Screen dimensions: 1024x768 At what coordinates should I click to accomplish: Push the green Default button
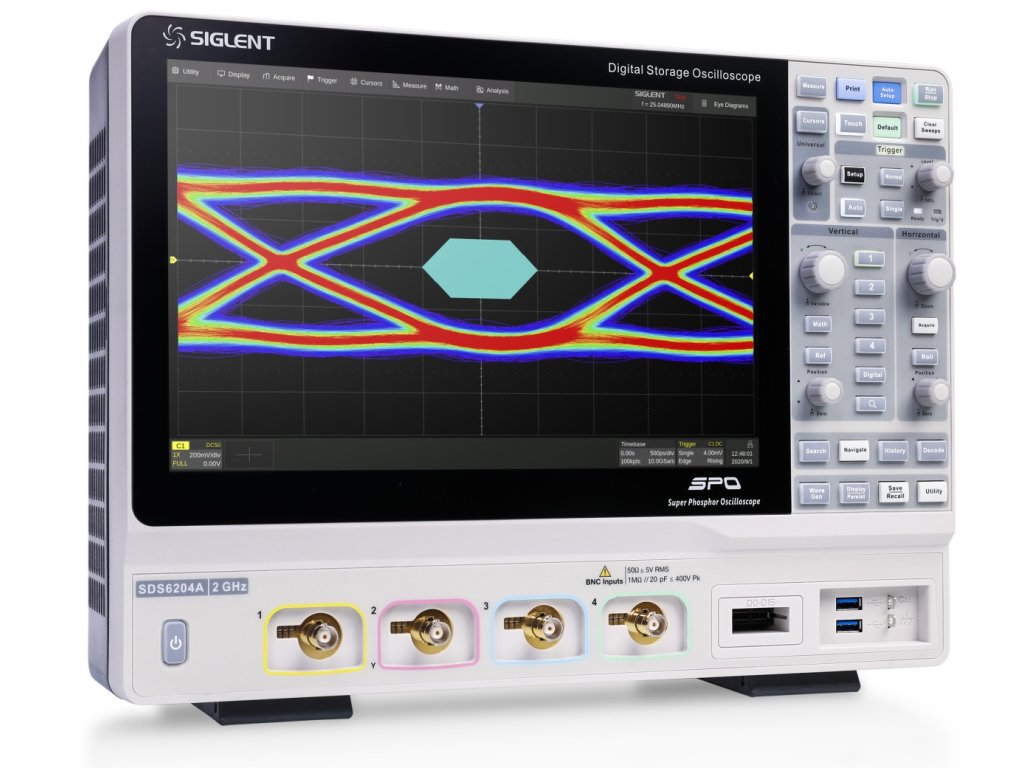[888, 127]
